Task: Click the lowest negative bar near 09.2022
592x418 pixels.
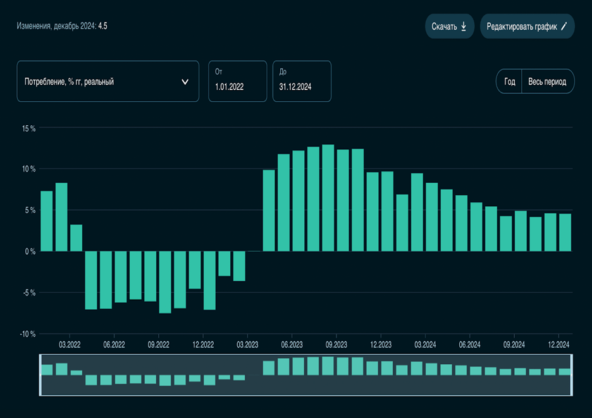Action: (165, 282)
